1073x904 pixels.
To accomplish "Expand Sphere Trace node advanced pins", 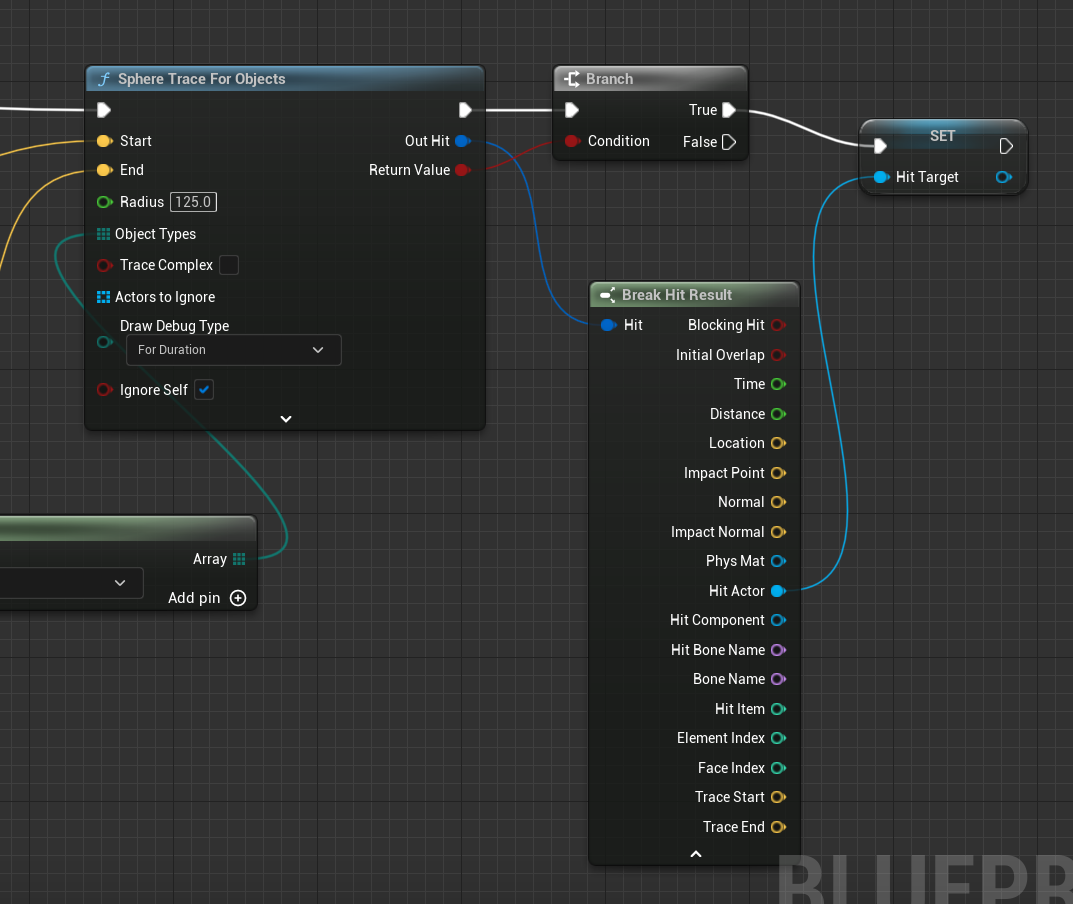I will coord(286,419).
